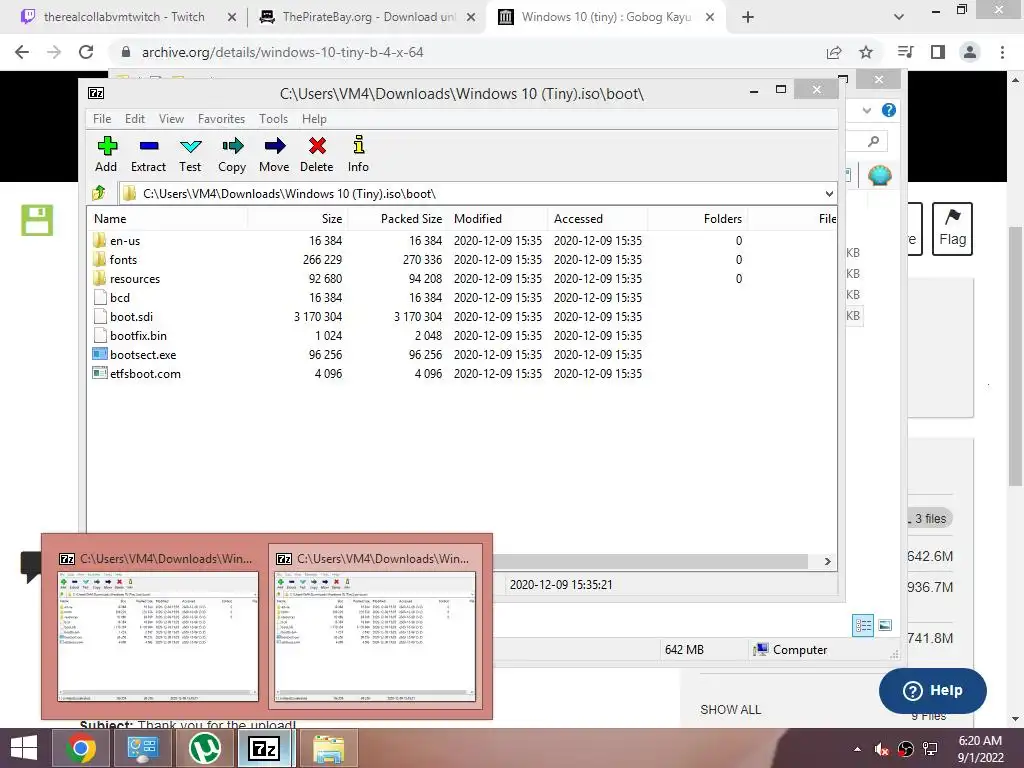Viewport: 1024px width, 768px height.
Task: Open the File menu in 7-Zip
Action: coord(102,119)
